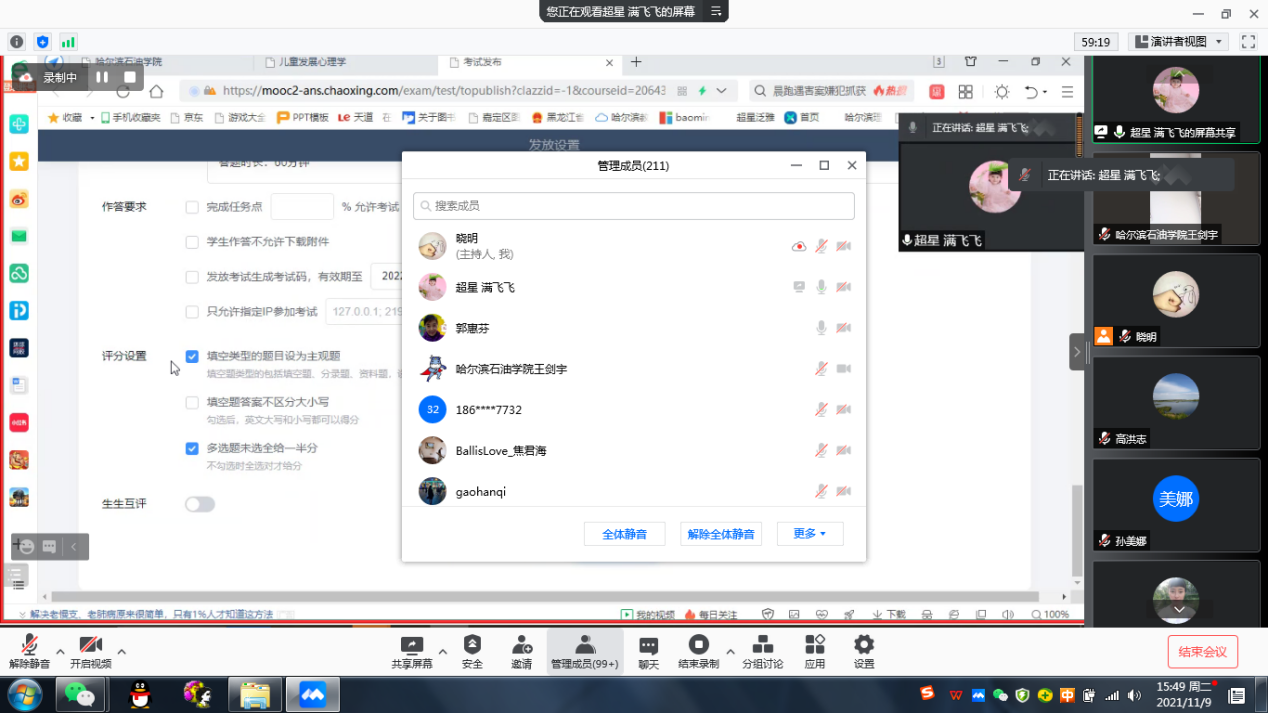Click the 全体静音 mute all button
The image size is (1268, 713).
[x=624, y=534]
